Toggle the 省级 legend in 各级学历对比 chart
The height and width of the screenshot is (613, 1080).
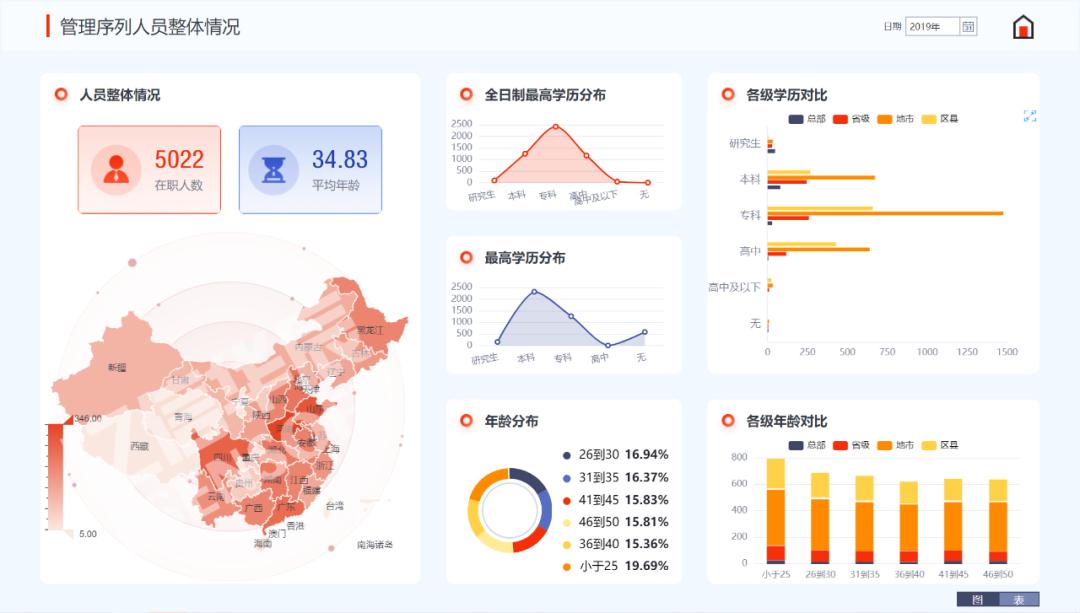point(853,117)
